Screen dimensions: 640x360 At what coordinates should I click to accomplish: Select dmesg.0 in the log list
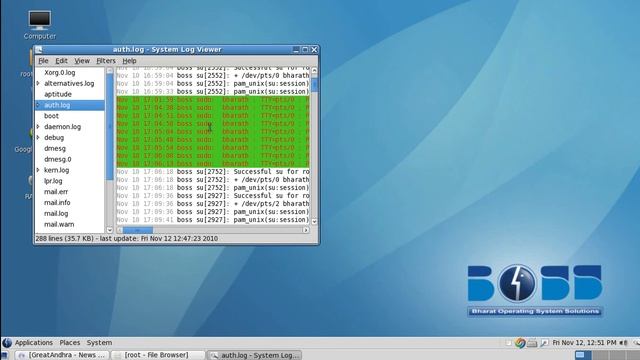pos(58,159)
